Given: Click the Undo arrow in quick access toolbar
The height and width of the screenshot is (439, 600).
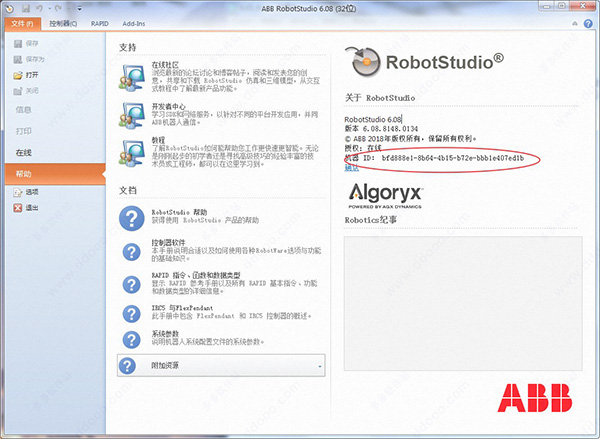Looking at the screenshot, I should 39,8.
